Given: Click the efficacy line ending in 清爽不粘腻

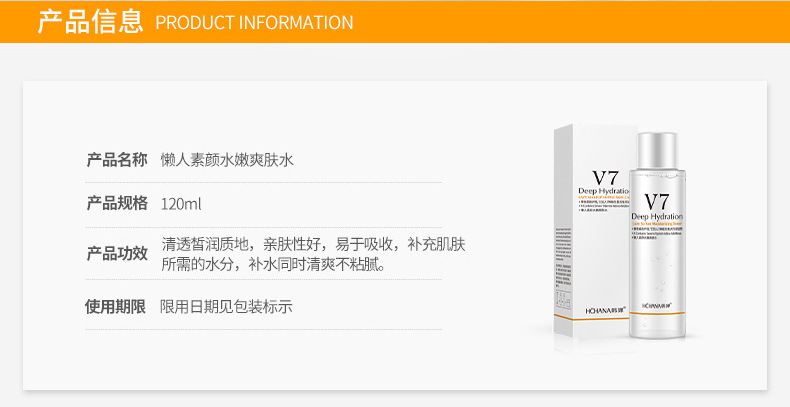Looking at the screenshot, I should (273, 264).
